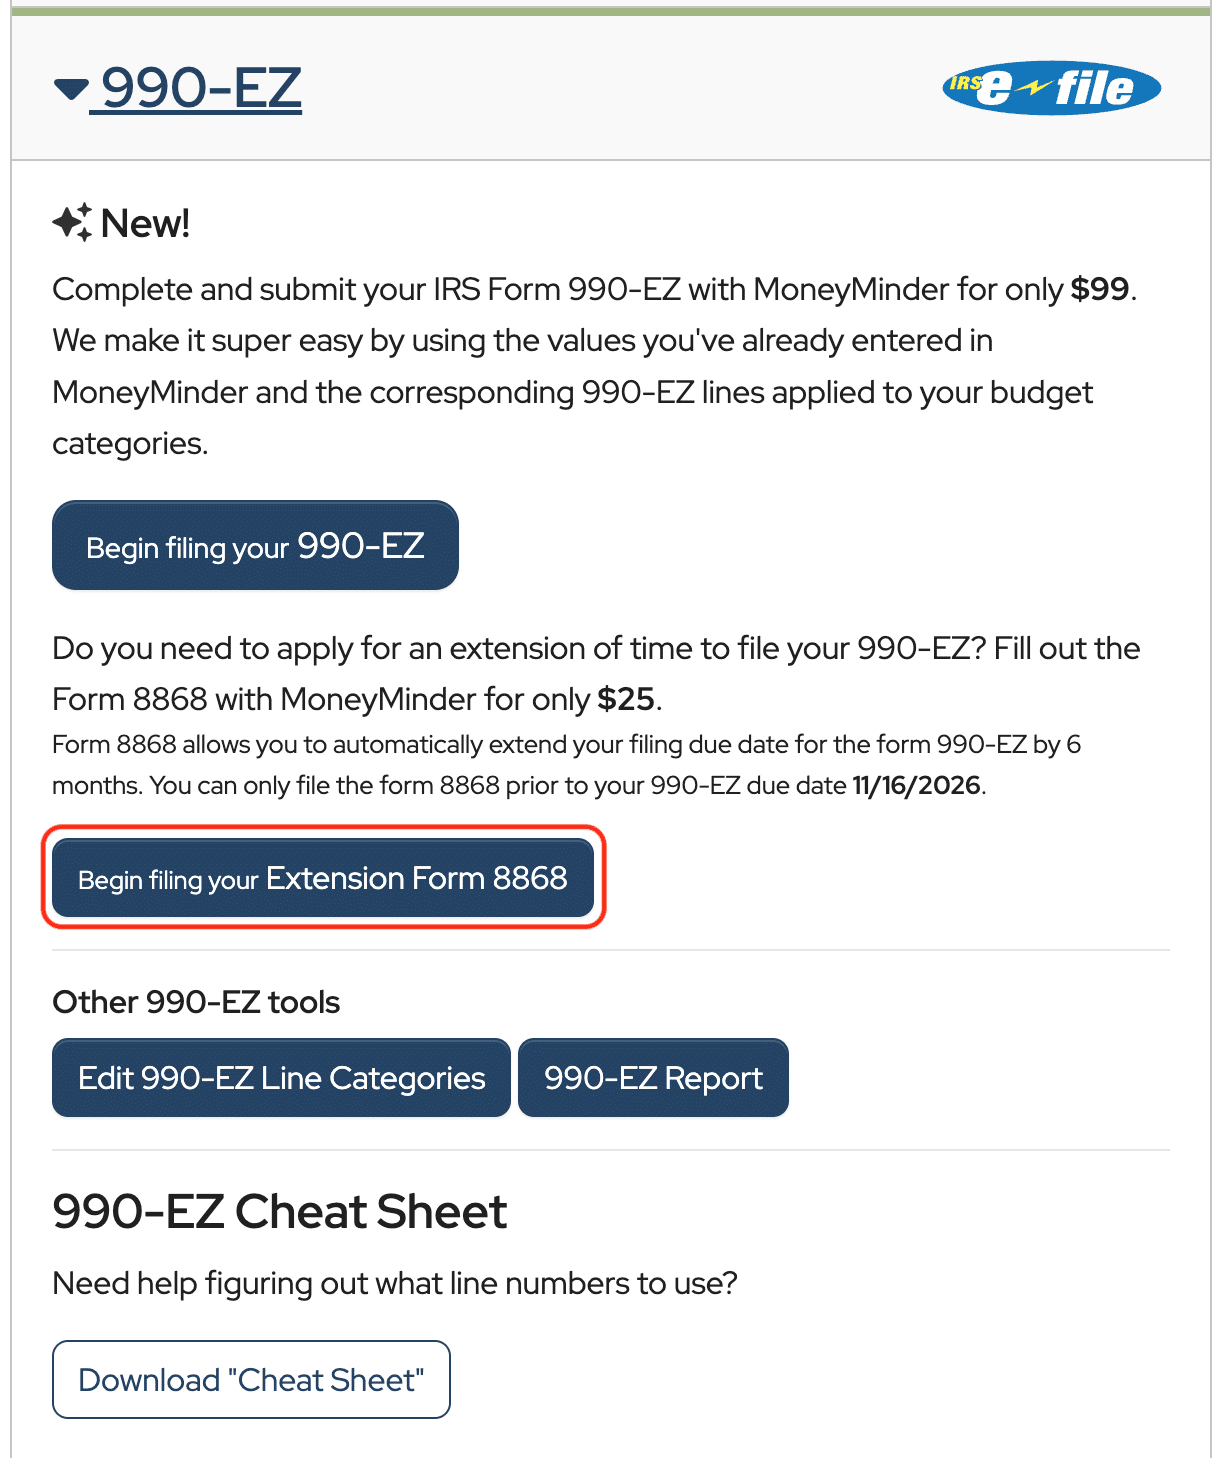Click "Need help figuring out" line text
This screenshot has height=1458, width=1222.
pos(395,1283)
